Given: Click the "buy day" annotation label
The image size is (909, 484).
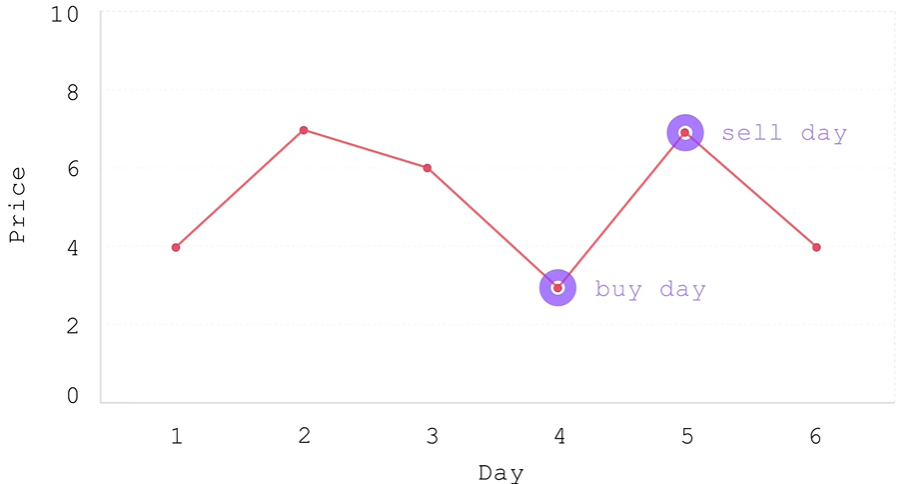Looking at the screenshot, I should click(x=650, y=290).
